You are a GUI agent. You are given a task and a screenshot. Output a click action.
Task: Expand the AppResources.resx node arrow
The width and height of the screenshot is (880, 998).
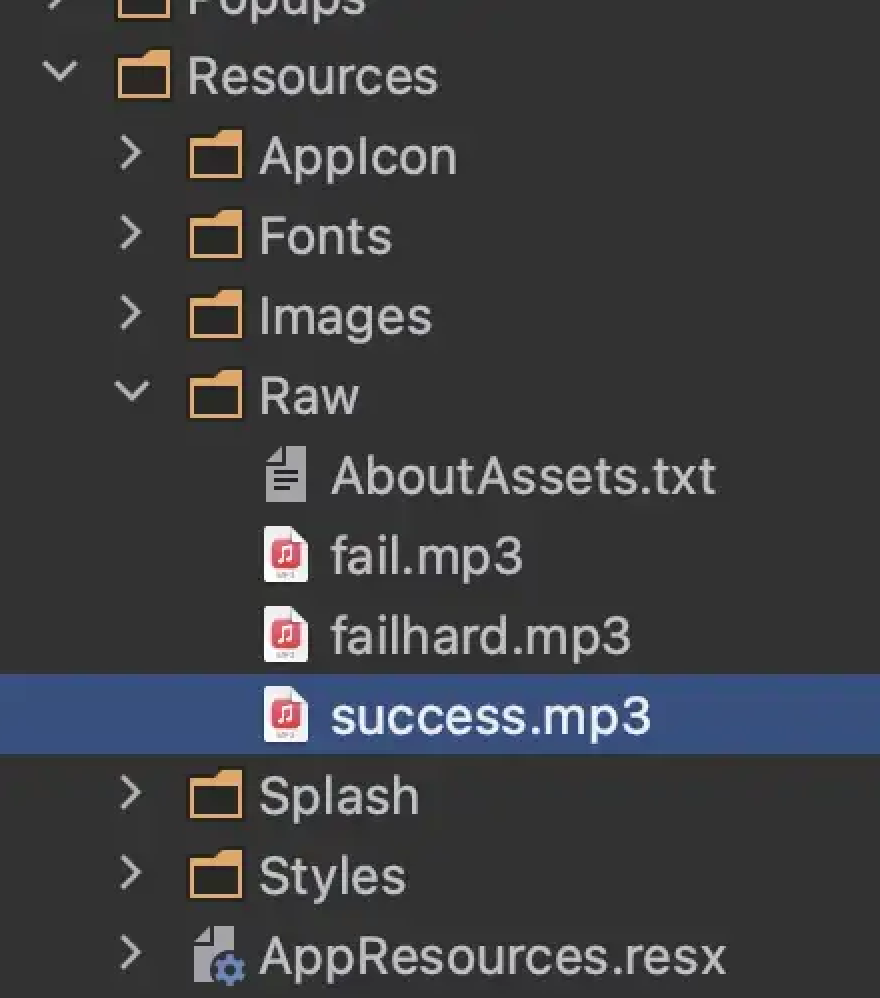[130, 954]
